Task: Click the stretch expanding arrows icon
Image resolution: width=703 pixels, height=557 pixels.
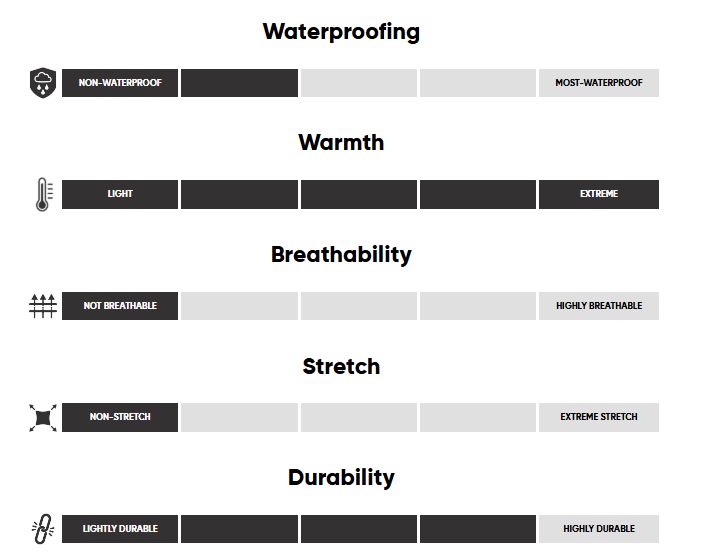Action: (42, 417)
